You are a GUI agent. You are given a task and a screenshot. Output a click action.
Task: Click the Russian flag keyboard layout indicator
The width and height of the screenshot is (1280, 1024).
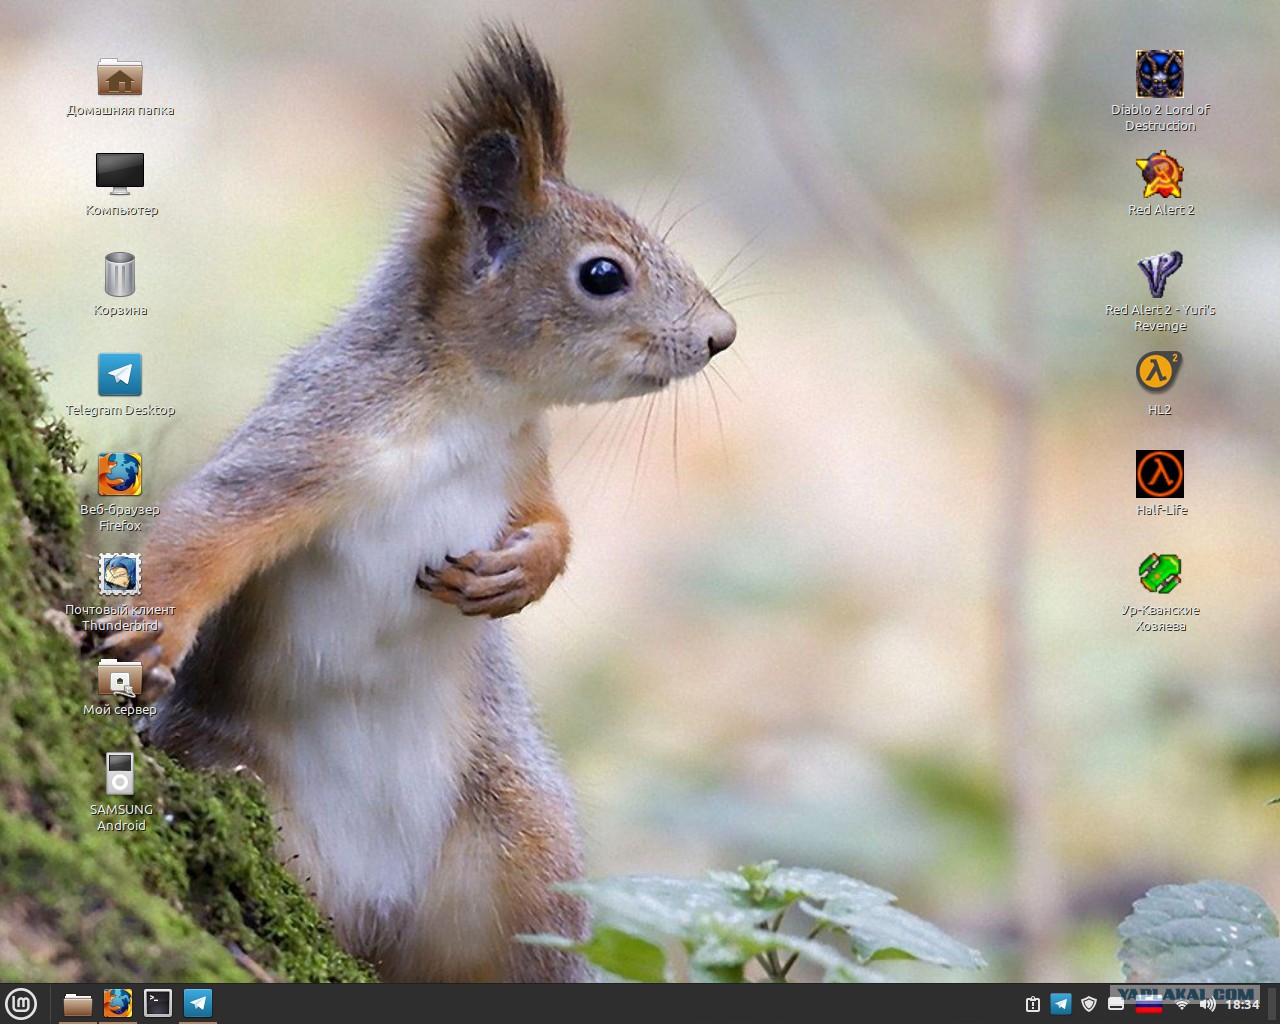pyautogui.click(x=1149, y=1004)
